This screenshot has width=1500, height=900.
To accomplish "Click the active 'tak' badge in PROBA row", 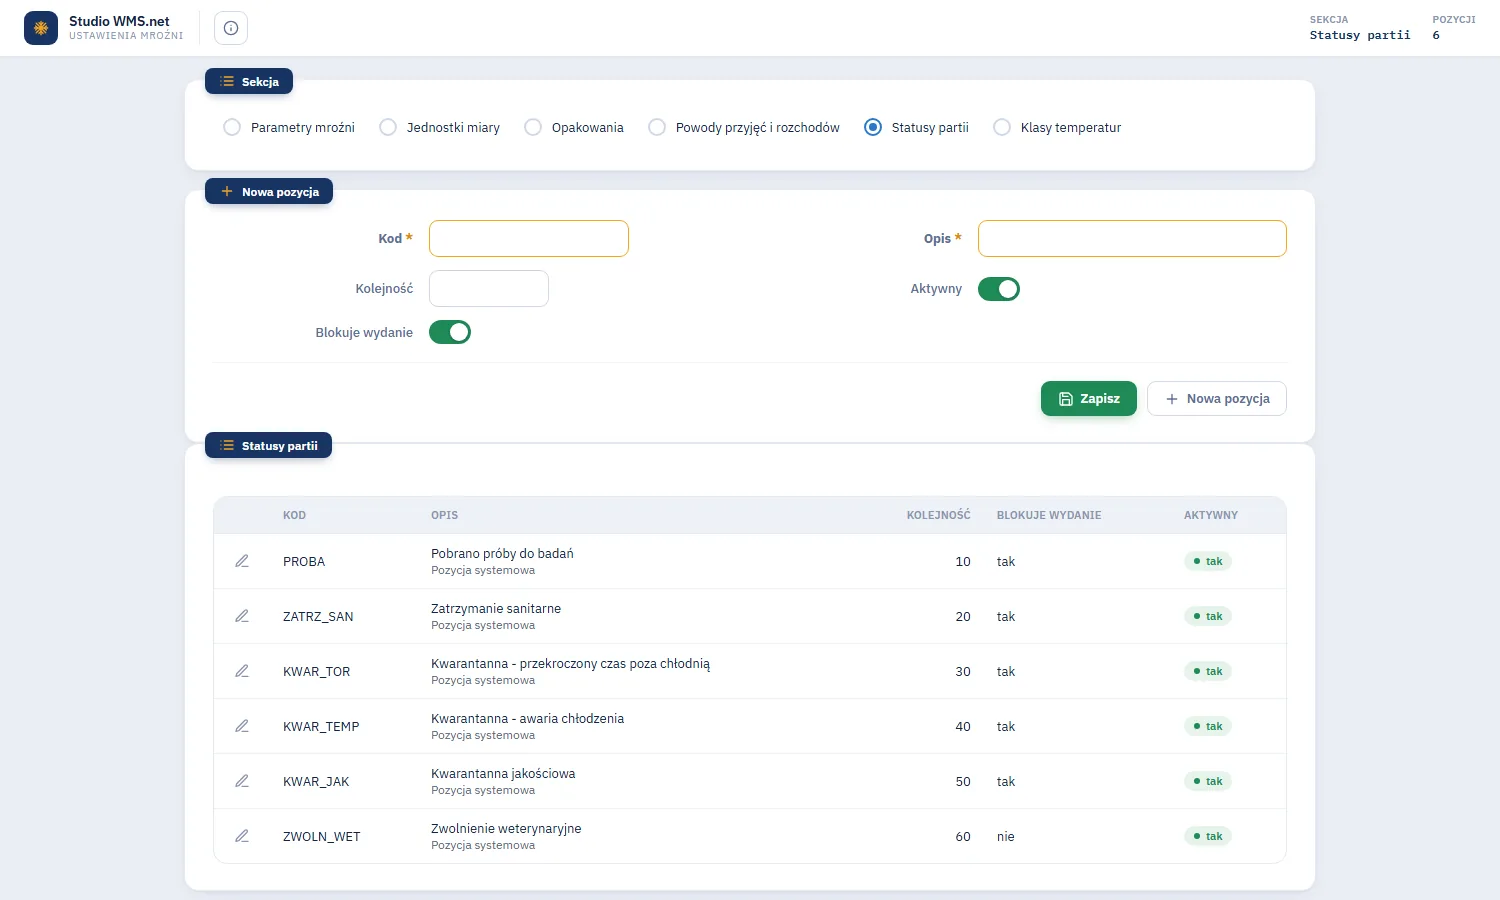I will tap(1208, 561).
